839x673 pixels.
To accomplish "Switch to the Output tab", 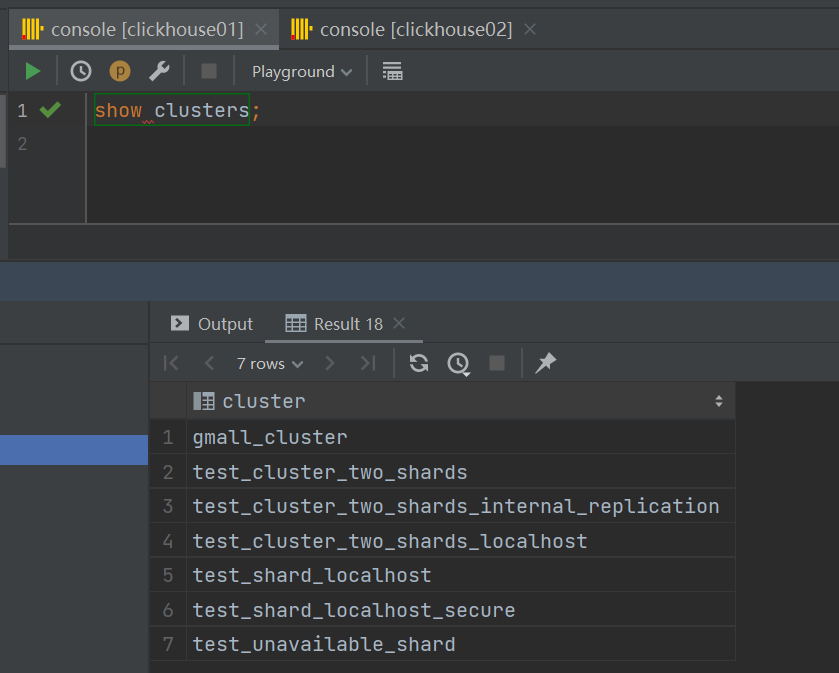I will click(x=212, y=324).
